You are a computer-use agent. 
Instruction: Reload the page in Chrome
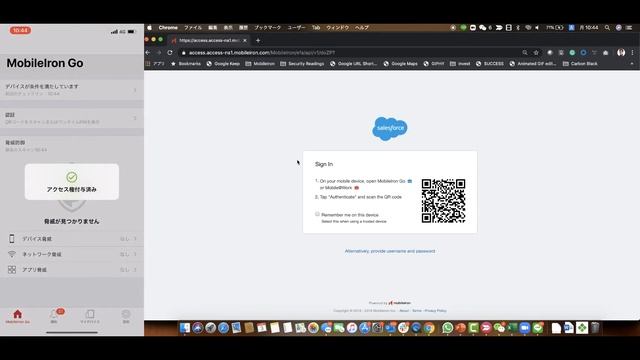[170, 53]
